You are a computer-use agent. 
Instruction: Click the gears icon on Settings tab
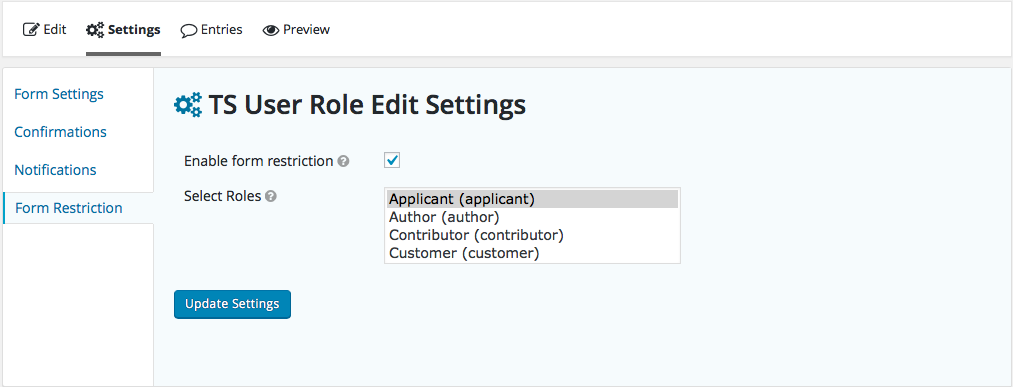coord(95,30)
